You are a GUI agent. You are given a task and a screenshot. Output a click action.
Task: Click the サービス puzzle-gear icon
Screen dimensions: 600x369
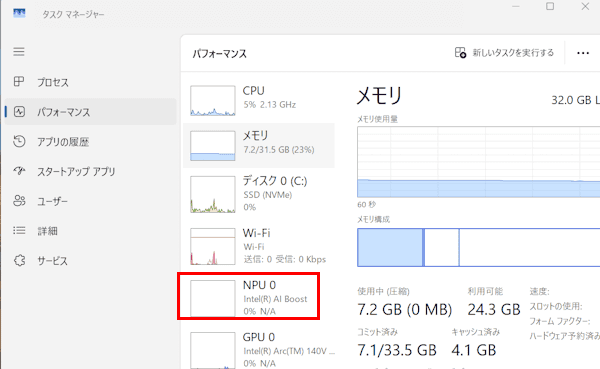pos(19,260)
